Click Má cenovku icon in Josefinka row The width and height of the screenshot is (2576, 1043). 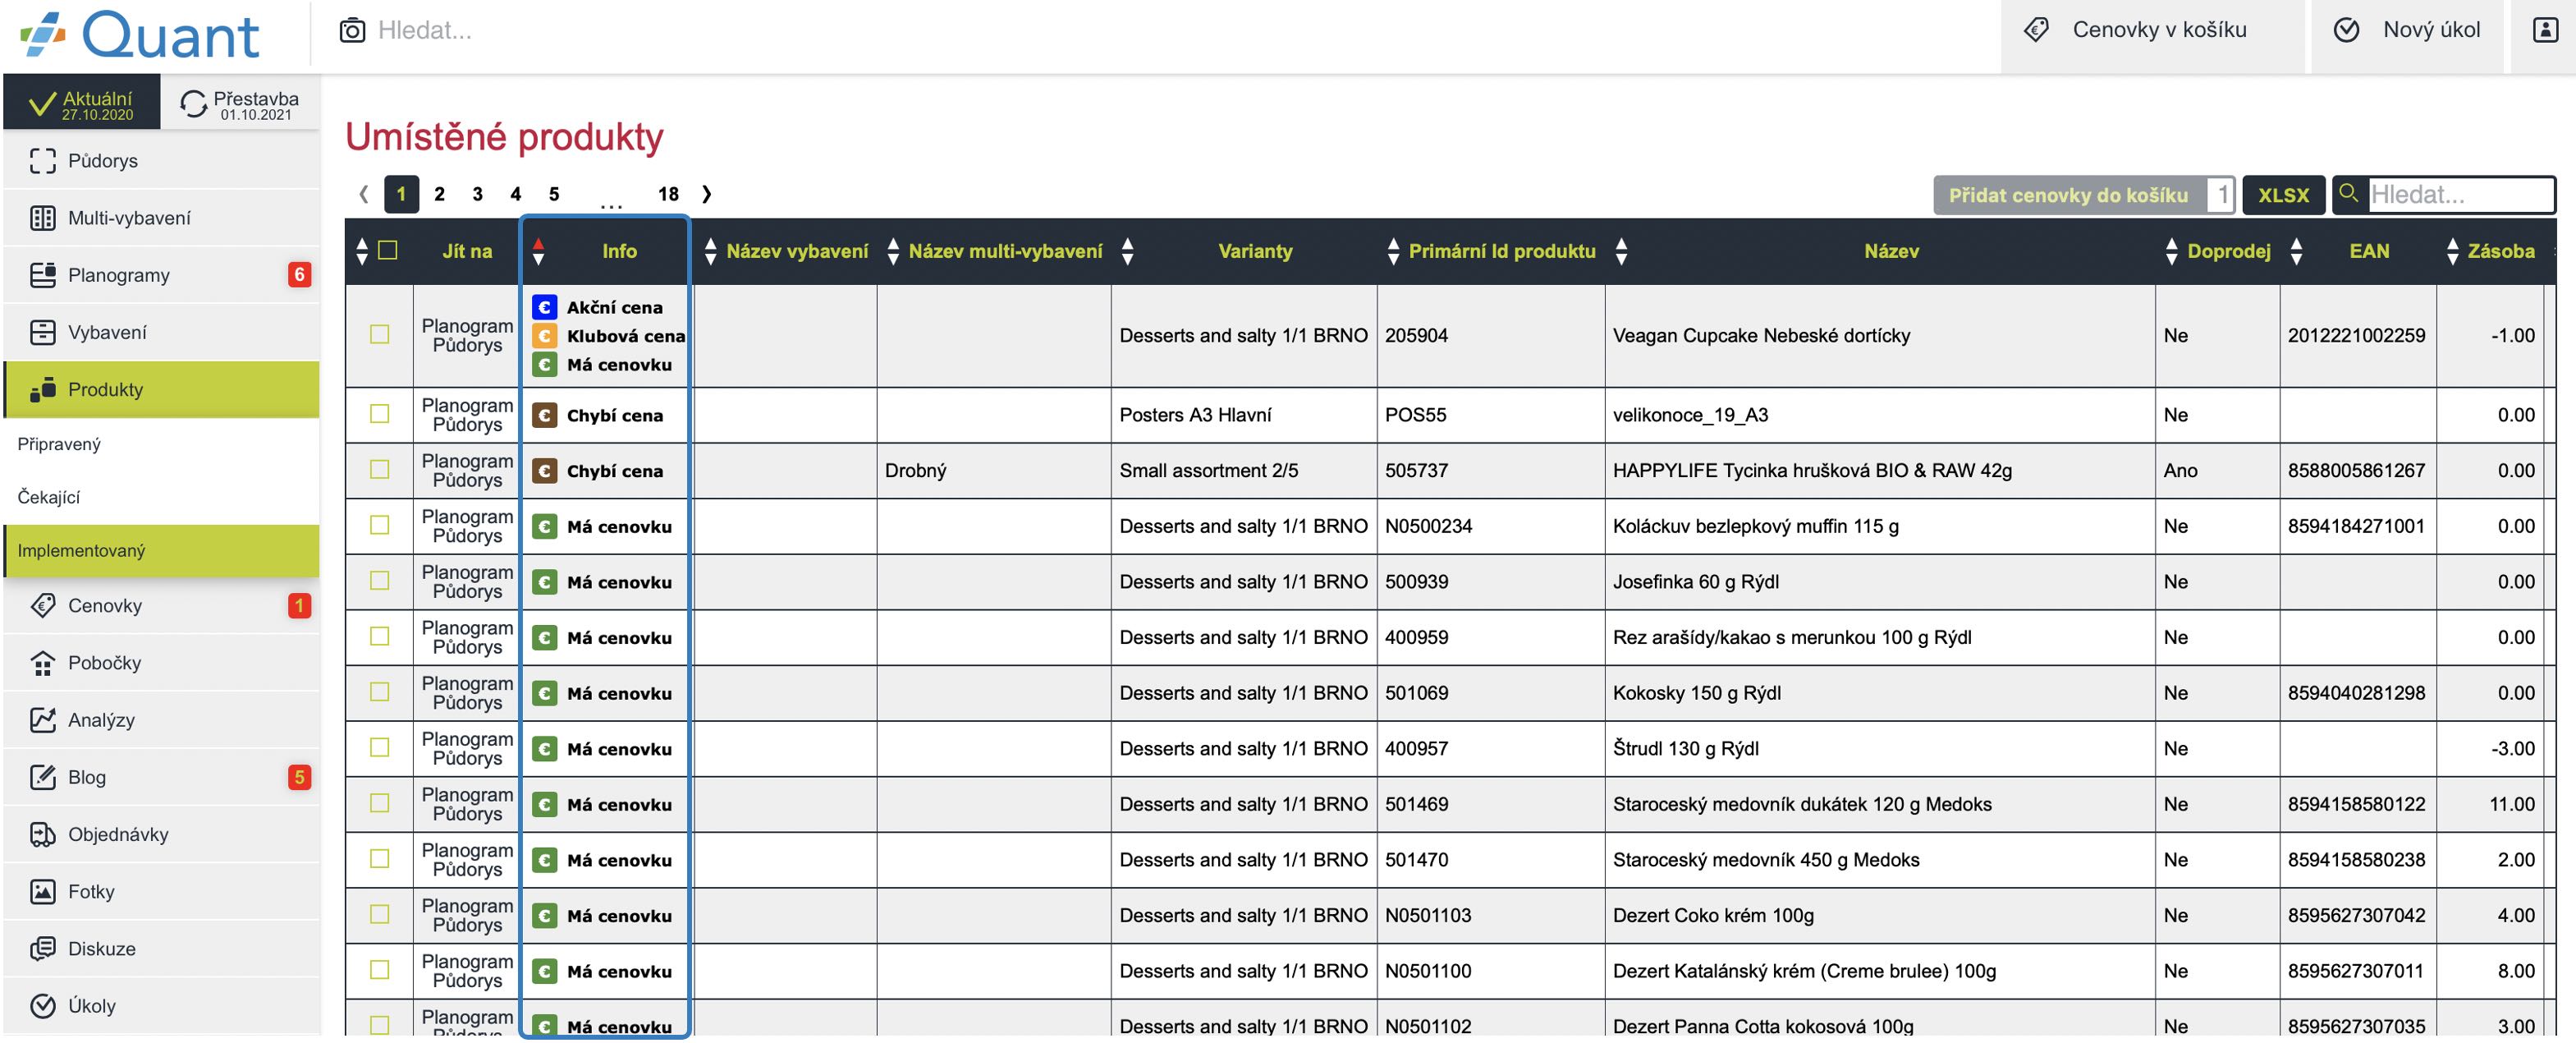(544, 582)
